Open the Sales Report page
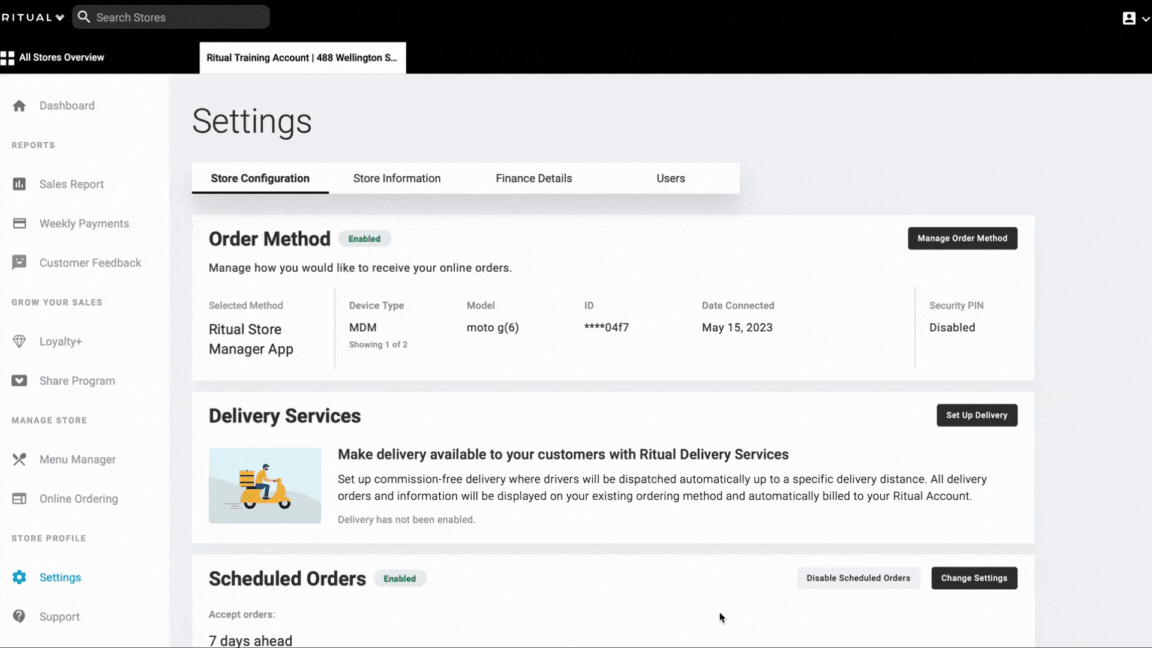1152x648 pixels. click(71, 184)
